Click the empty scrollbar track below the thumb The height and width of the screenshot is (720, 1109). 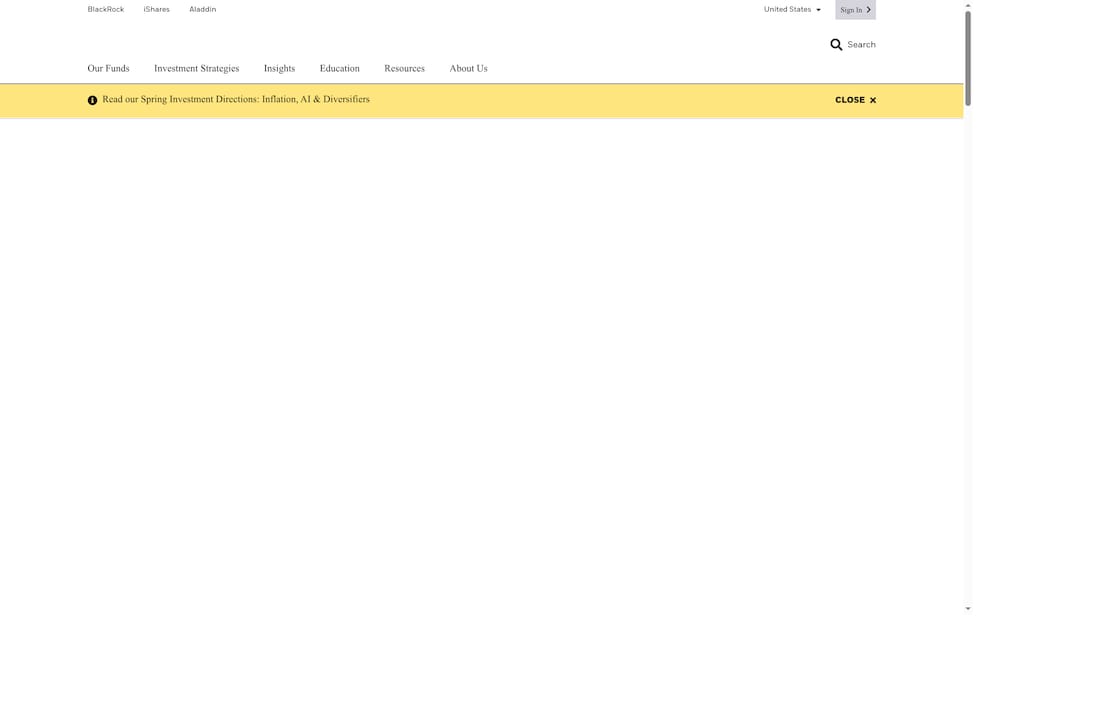(x=967, y=350)
